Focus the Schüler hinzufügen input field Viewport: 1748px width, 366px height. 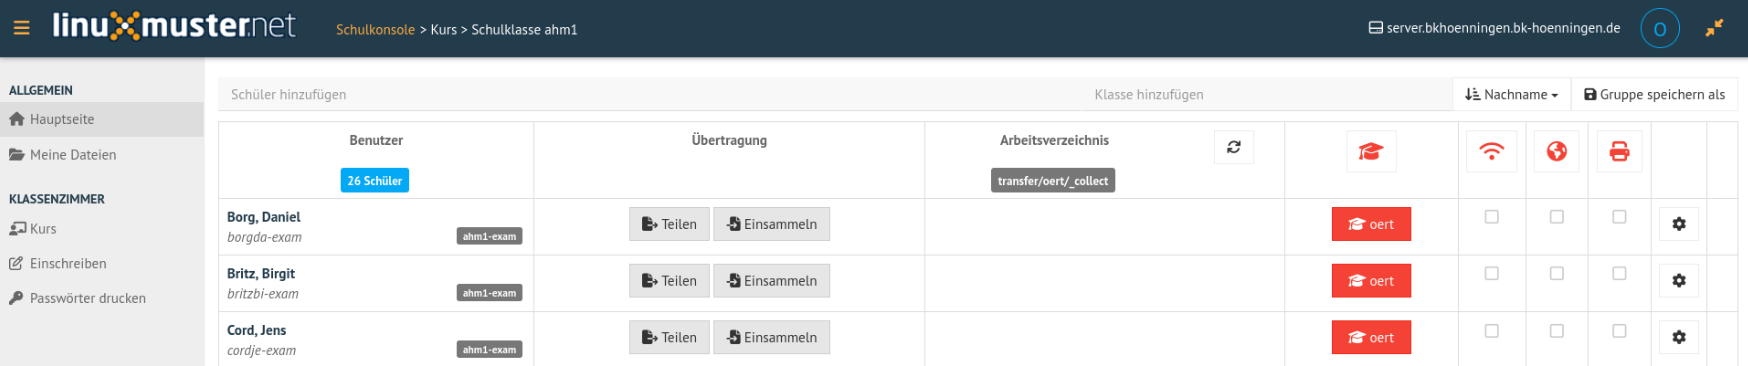pos(651,95)
